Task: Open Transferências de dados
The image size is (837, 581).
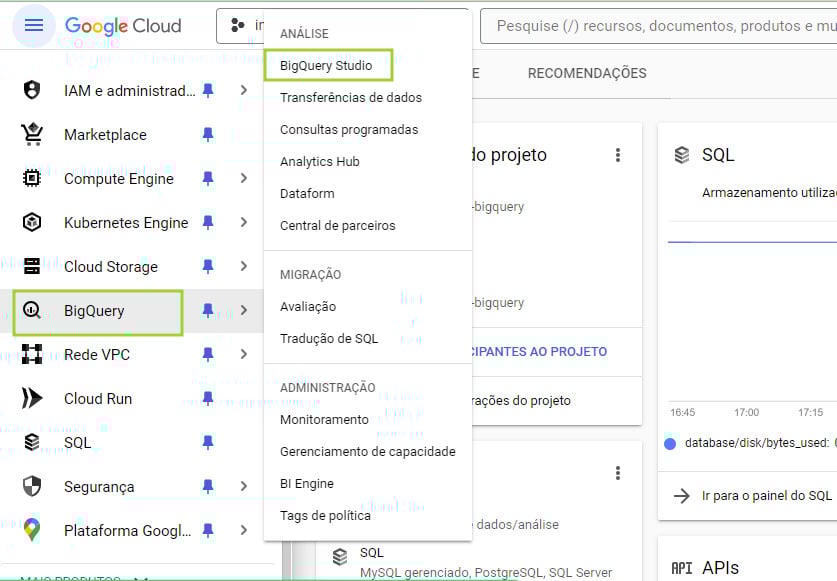Action: click(x=351, y=98)
